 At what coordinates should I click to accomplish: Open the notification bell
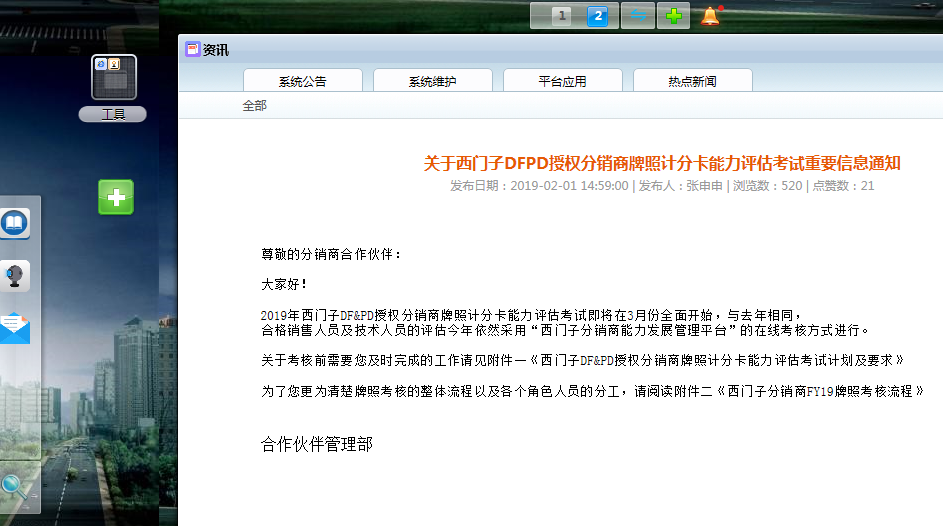point(710,16)
